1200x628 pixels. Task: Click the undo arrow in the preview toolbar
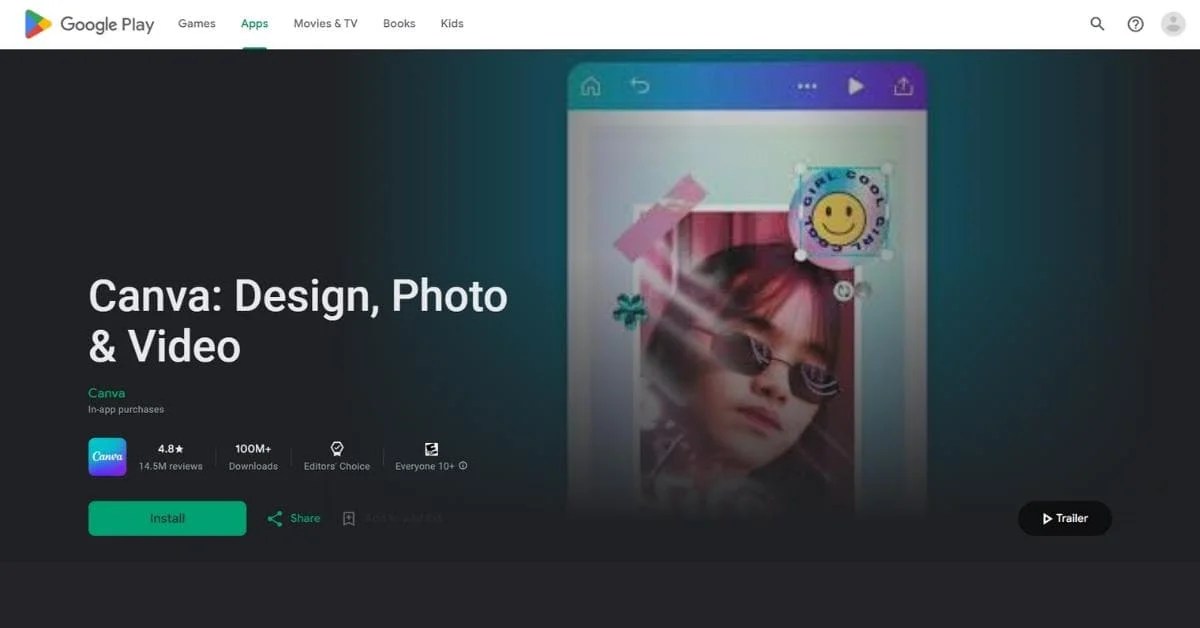[x=640, y=86]
